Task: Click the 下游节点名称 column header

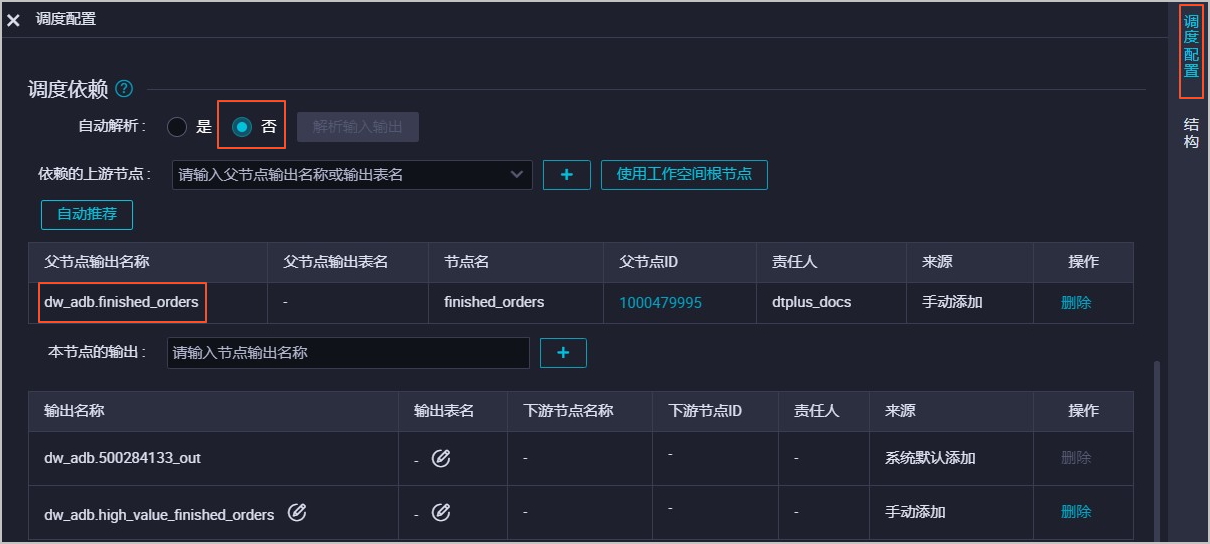Action: [568, 411]
